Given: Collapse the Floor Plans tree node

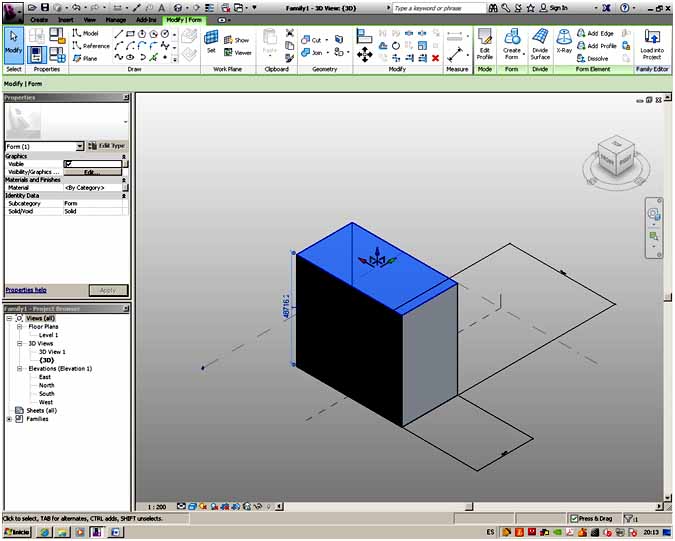Looking at the screenshot, I should [19, 327].
